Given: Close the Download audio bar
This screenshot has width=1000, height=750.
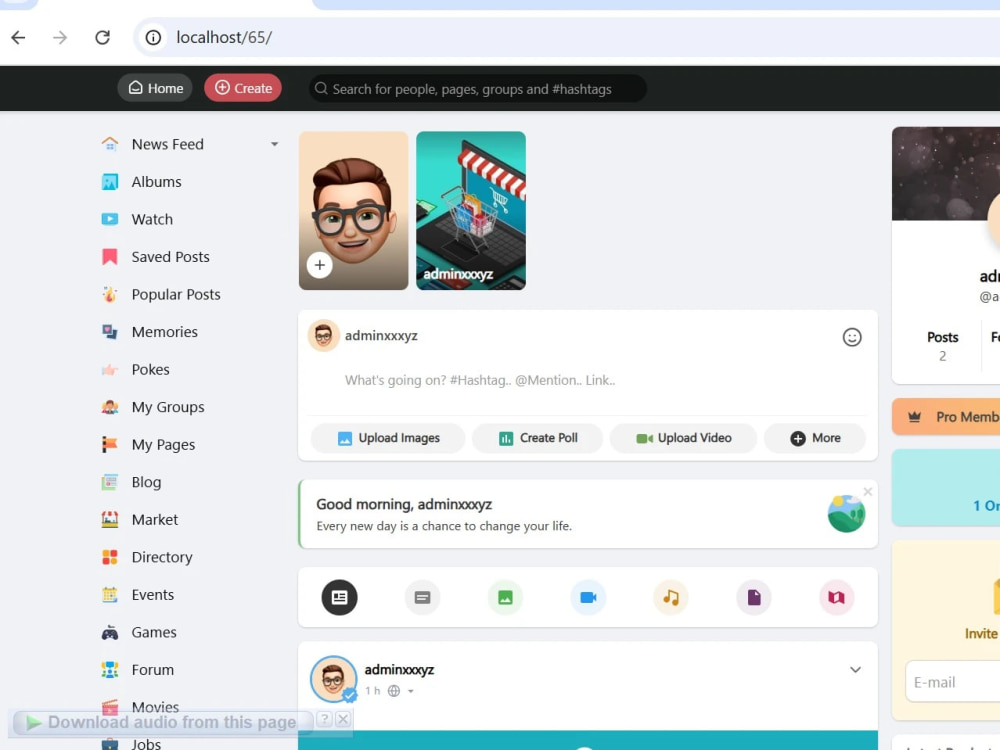Looking at the screenshot, I should 343,719.
